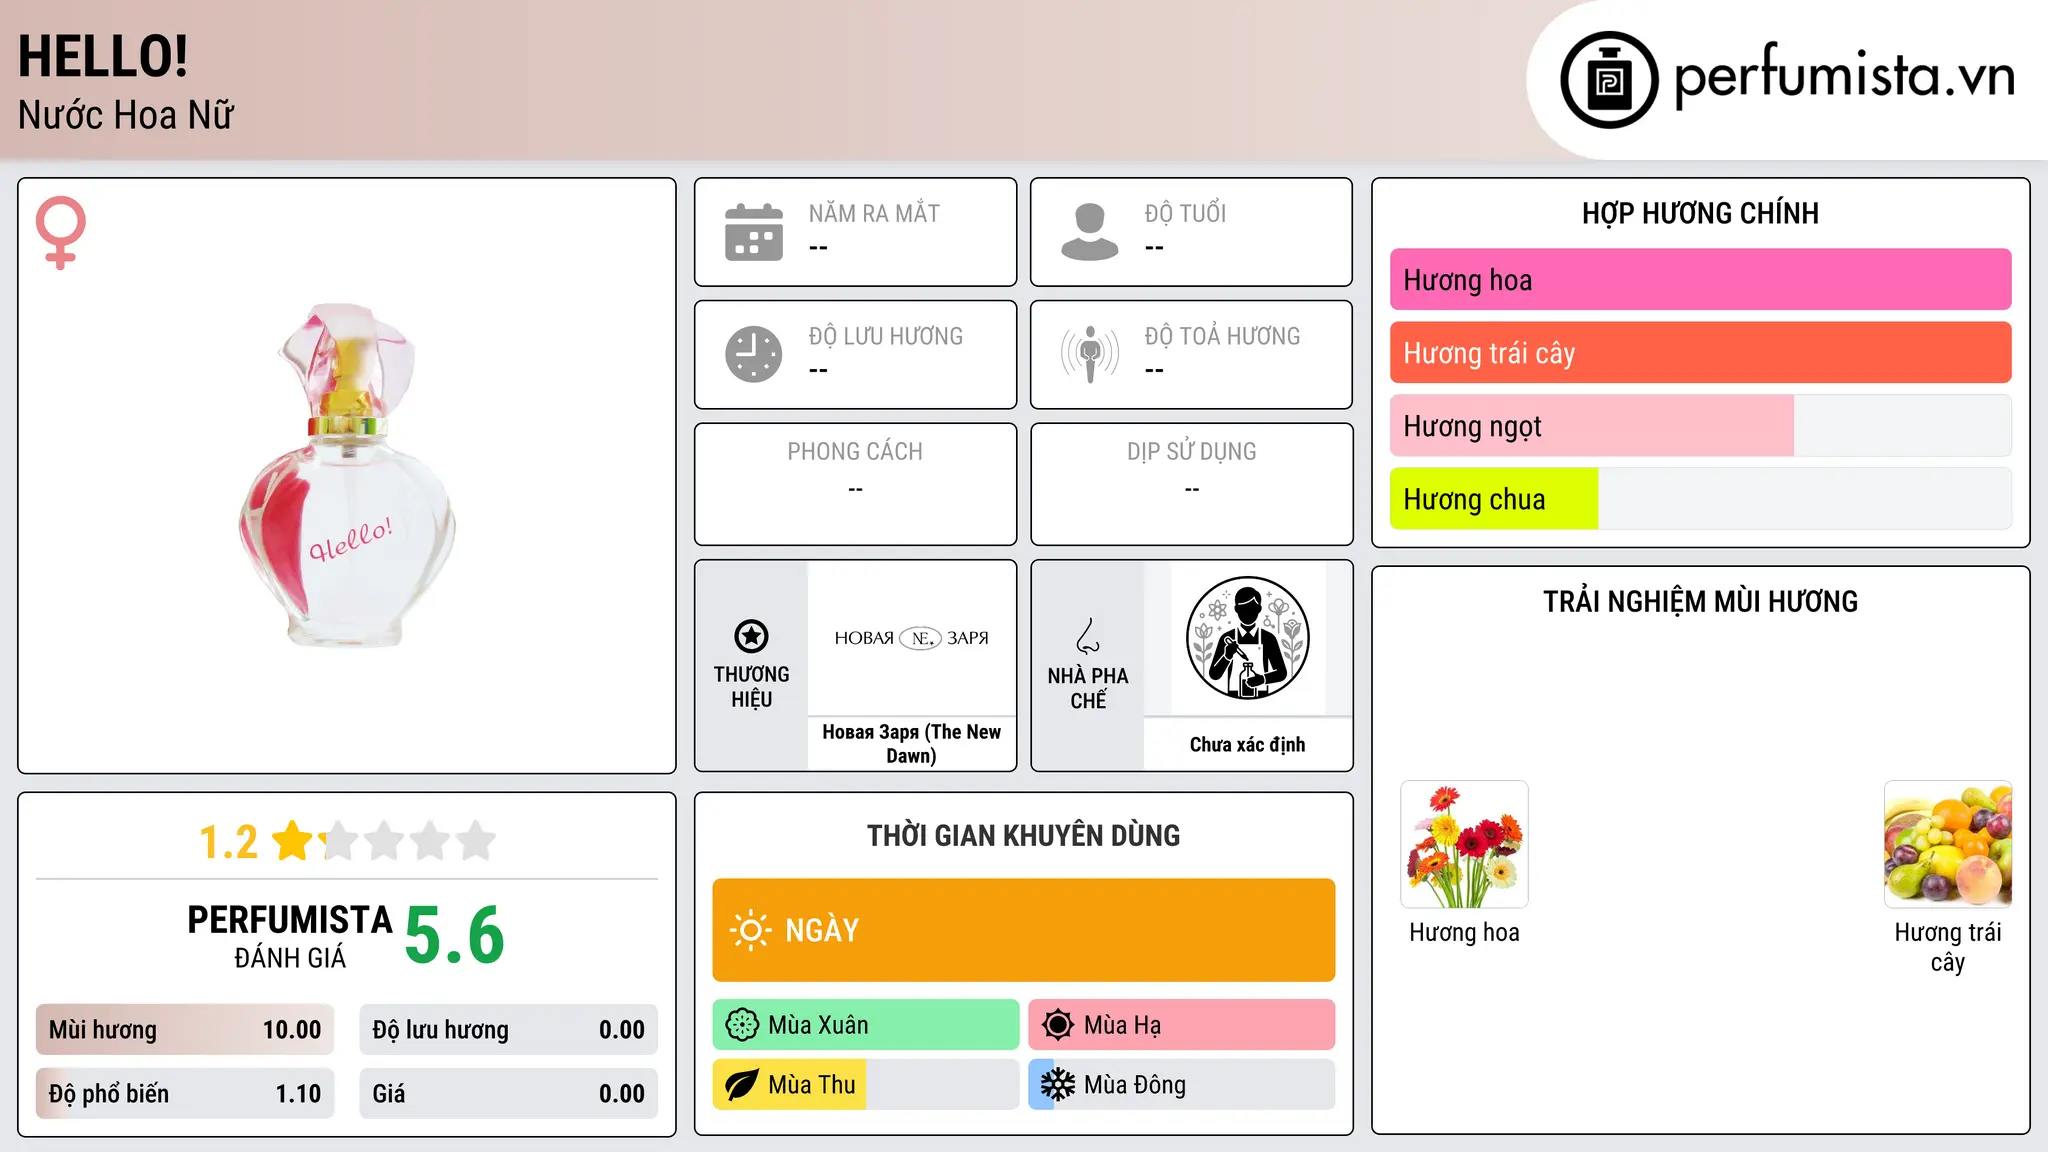2048x1152 pixels.
Task: Click the sun icon for Mùa Hạ
Action: click(1057, 1025)
